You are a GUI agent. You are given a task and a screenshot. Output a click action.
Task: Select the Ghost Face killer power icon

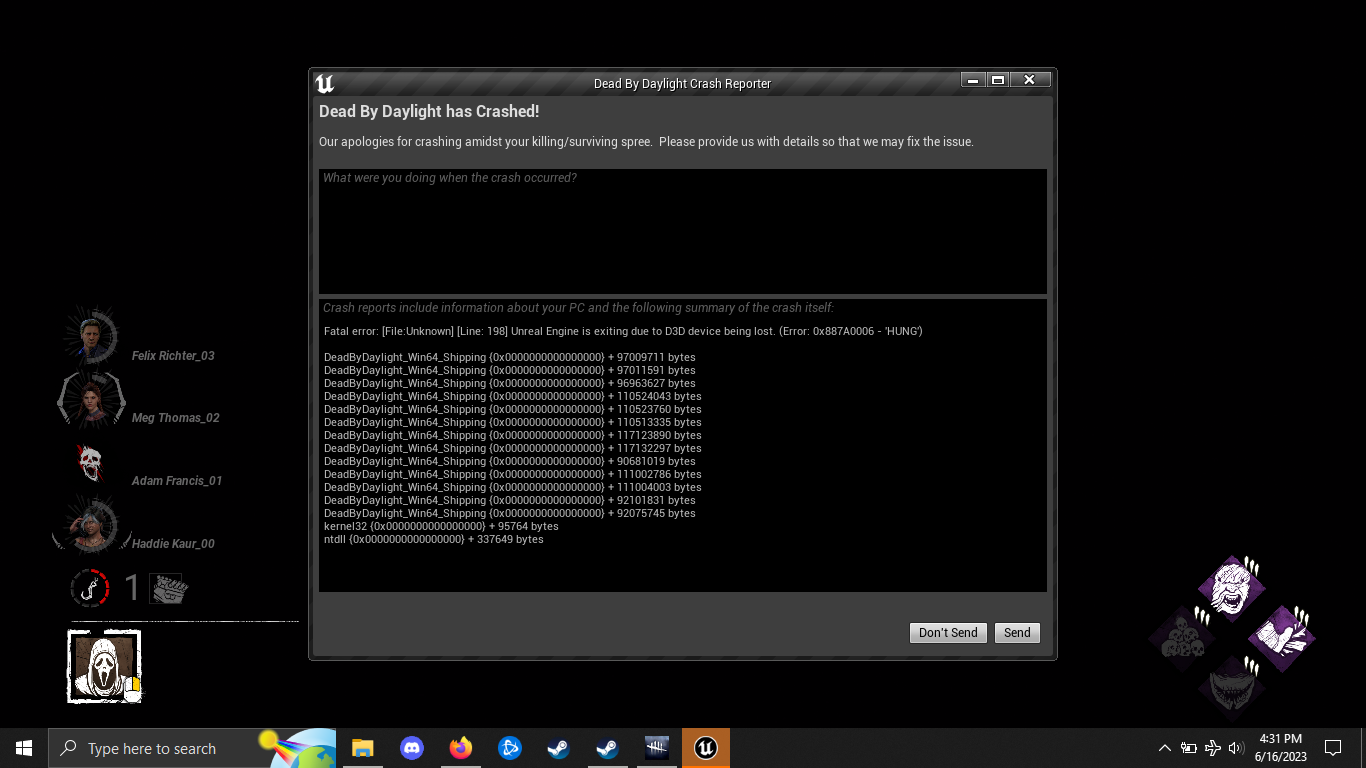pos(104,666)
